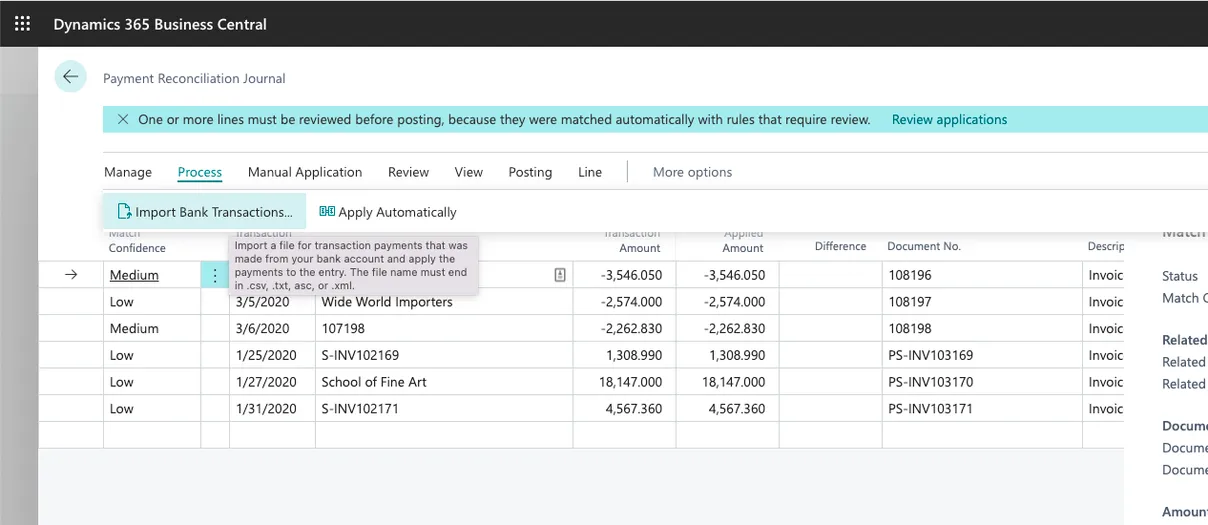The width and height of the screenshot is (1208, 525).
Task: Open the Line menu
Action: click(590, 172)
